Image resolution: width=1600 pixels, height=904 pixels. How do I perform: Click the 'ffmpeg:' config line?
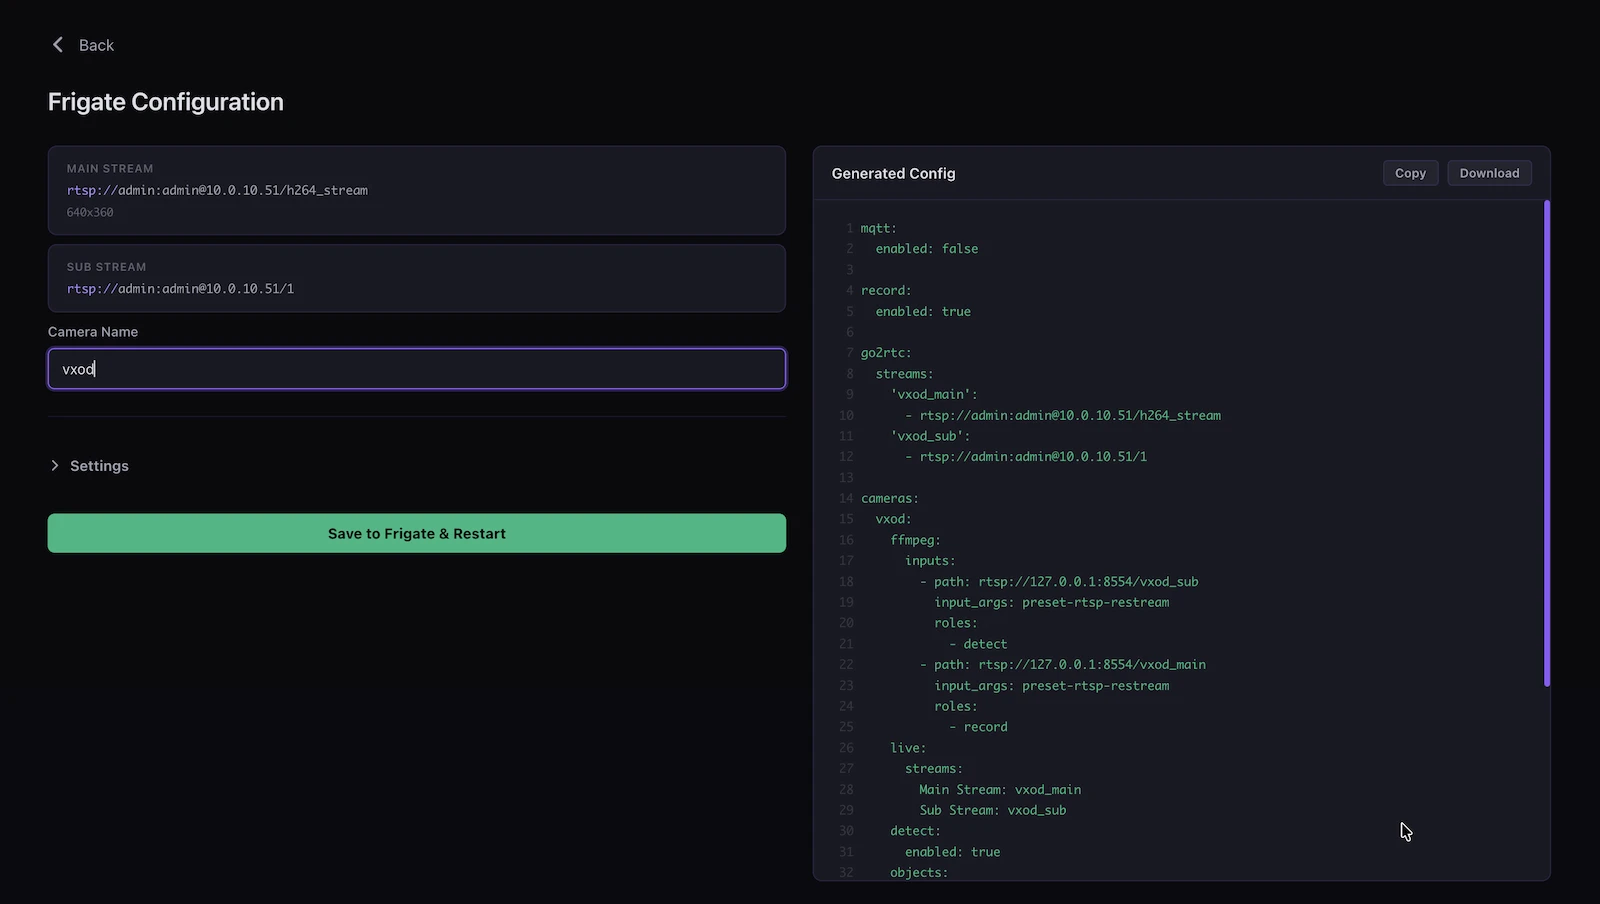coord(915,540)
